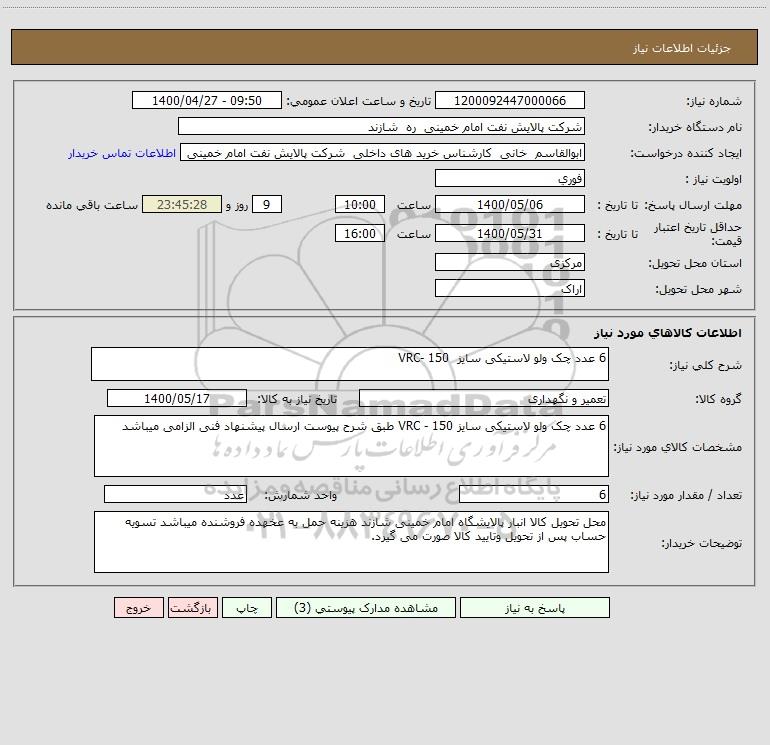Viewport: 770px width, 745px height.
Task: Click the چاپ print button
Action: pyautogui.click(x=247, y=608)
